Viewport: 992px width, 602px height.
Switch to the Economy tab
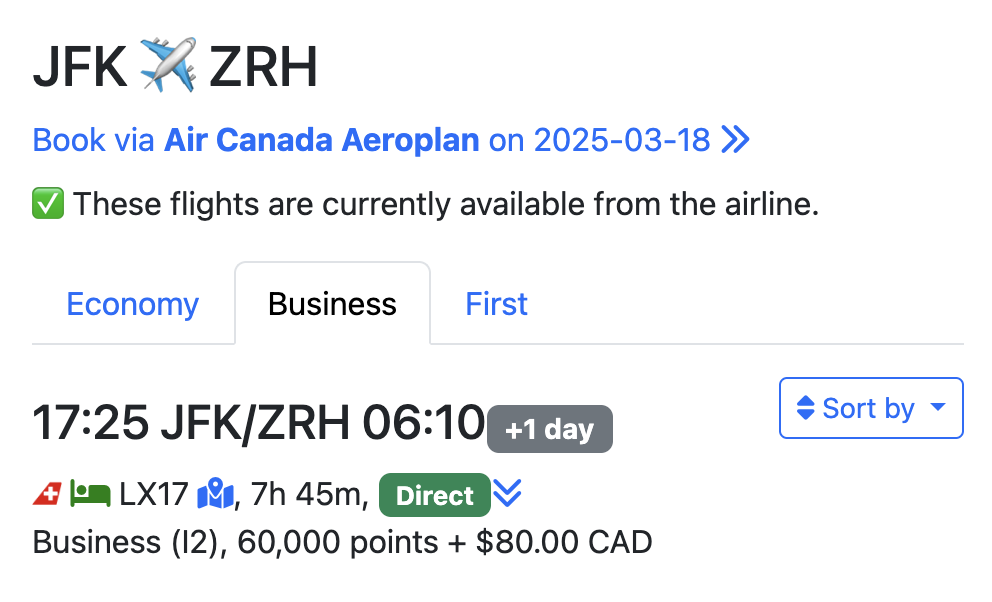132,304
